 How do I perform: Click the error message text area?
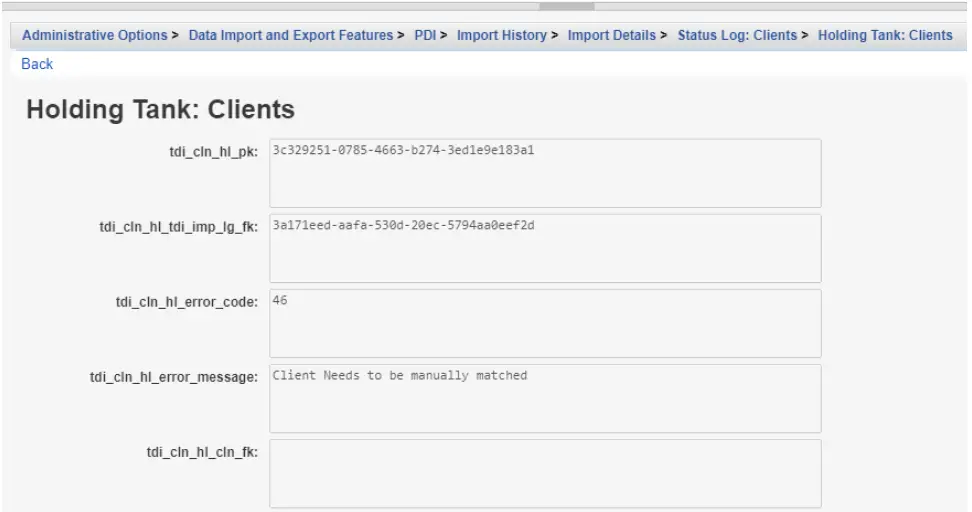545,398
